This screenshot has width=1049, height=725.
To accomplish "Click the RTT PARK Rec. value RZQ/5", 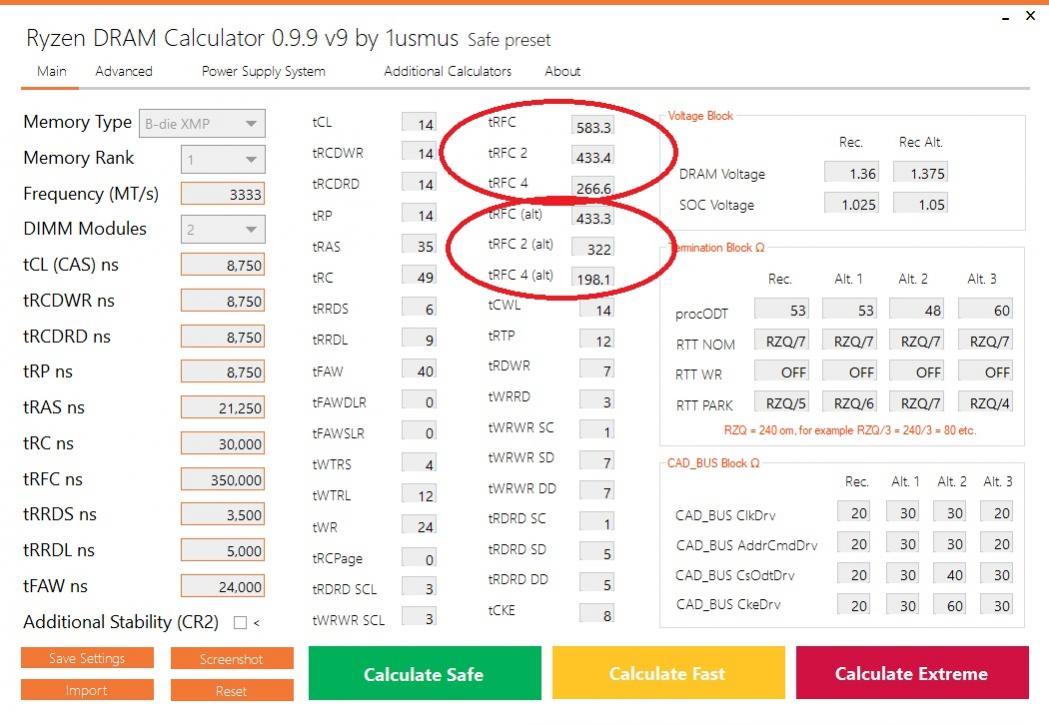I will 781,402.
